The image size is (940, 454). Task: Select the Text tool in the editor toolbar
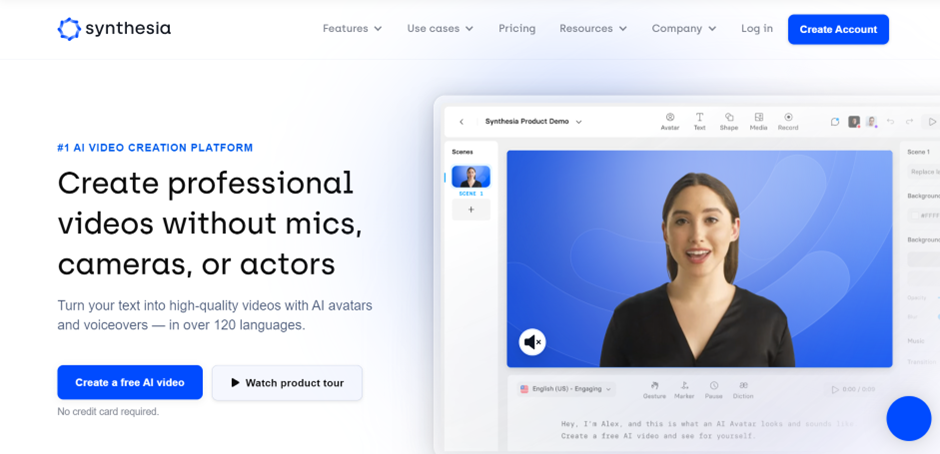[x=699, y=121]
